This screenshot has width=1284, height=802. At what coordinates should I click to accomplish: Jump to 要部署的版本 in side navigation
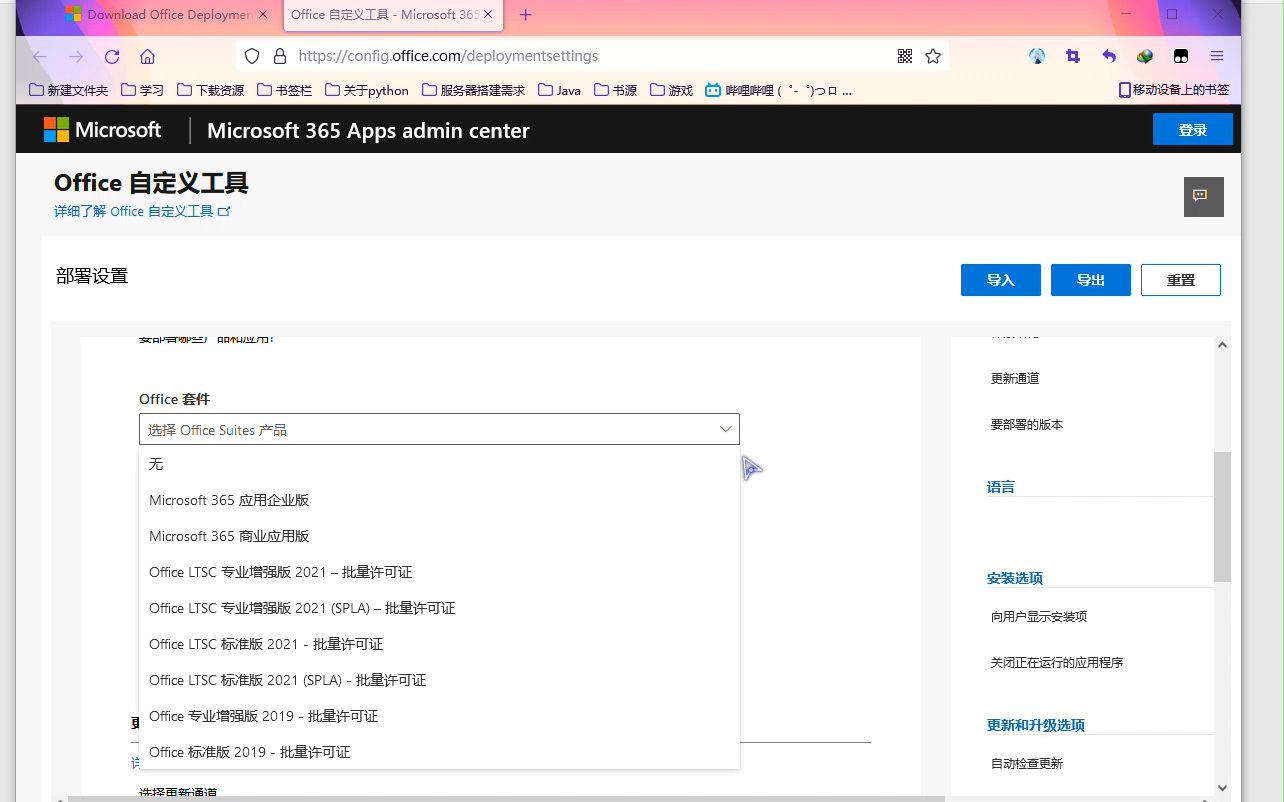click(x=1027, y=424)
